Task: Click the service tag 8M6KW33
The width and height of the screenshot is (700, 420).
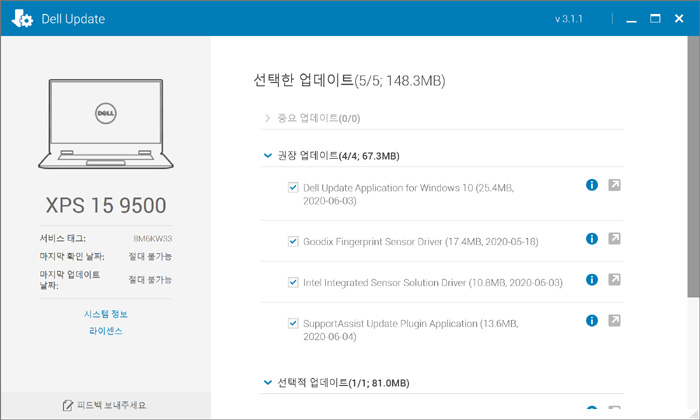Action: pos(153,239)
